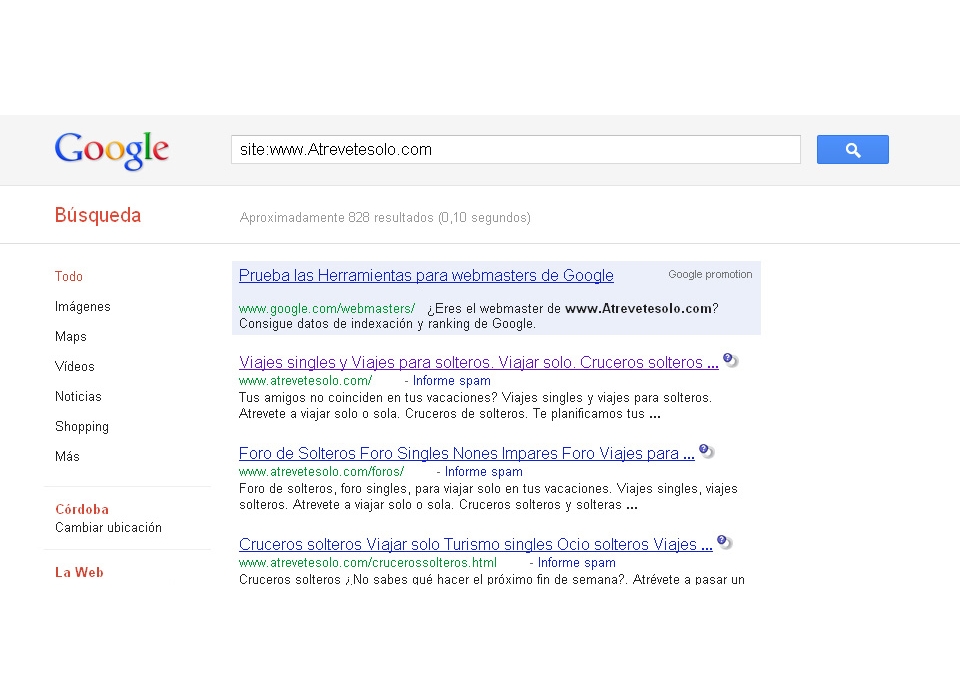Click the Córdoba location label
Screen dimensions: 960x700
(82, 510)
